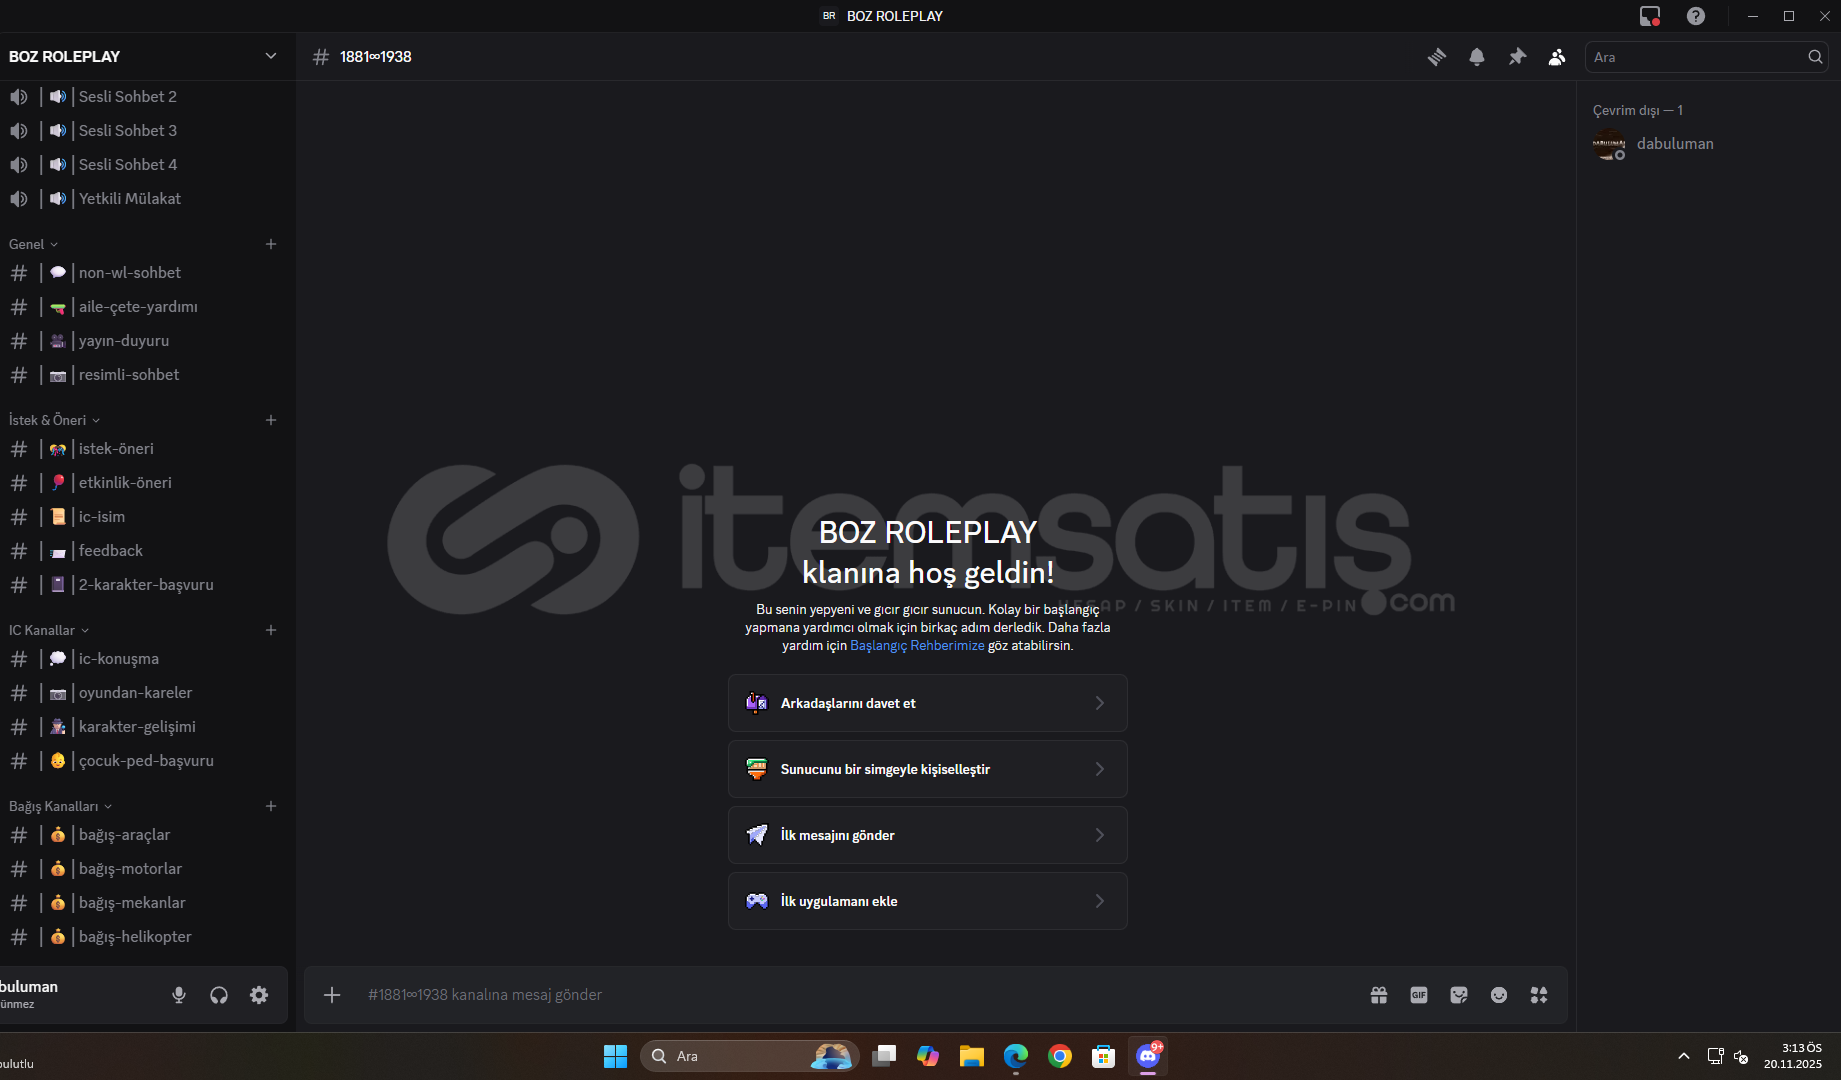Open the gift icon in message bar
The height and width of the screenshot is (1080, 1841).
point(1379,995)
